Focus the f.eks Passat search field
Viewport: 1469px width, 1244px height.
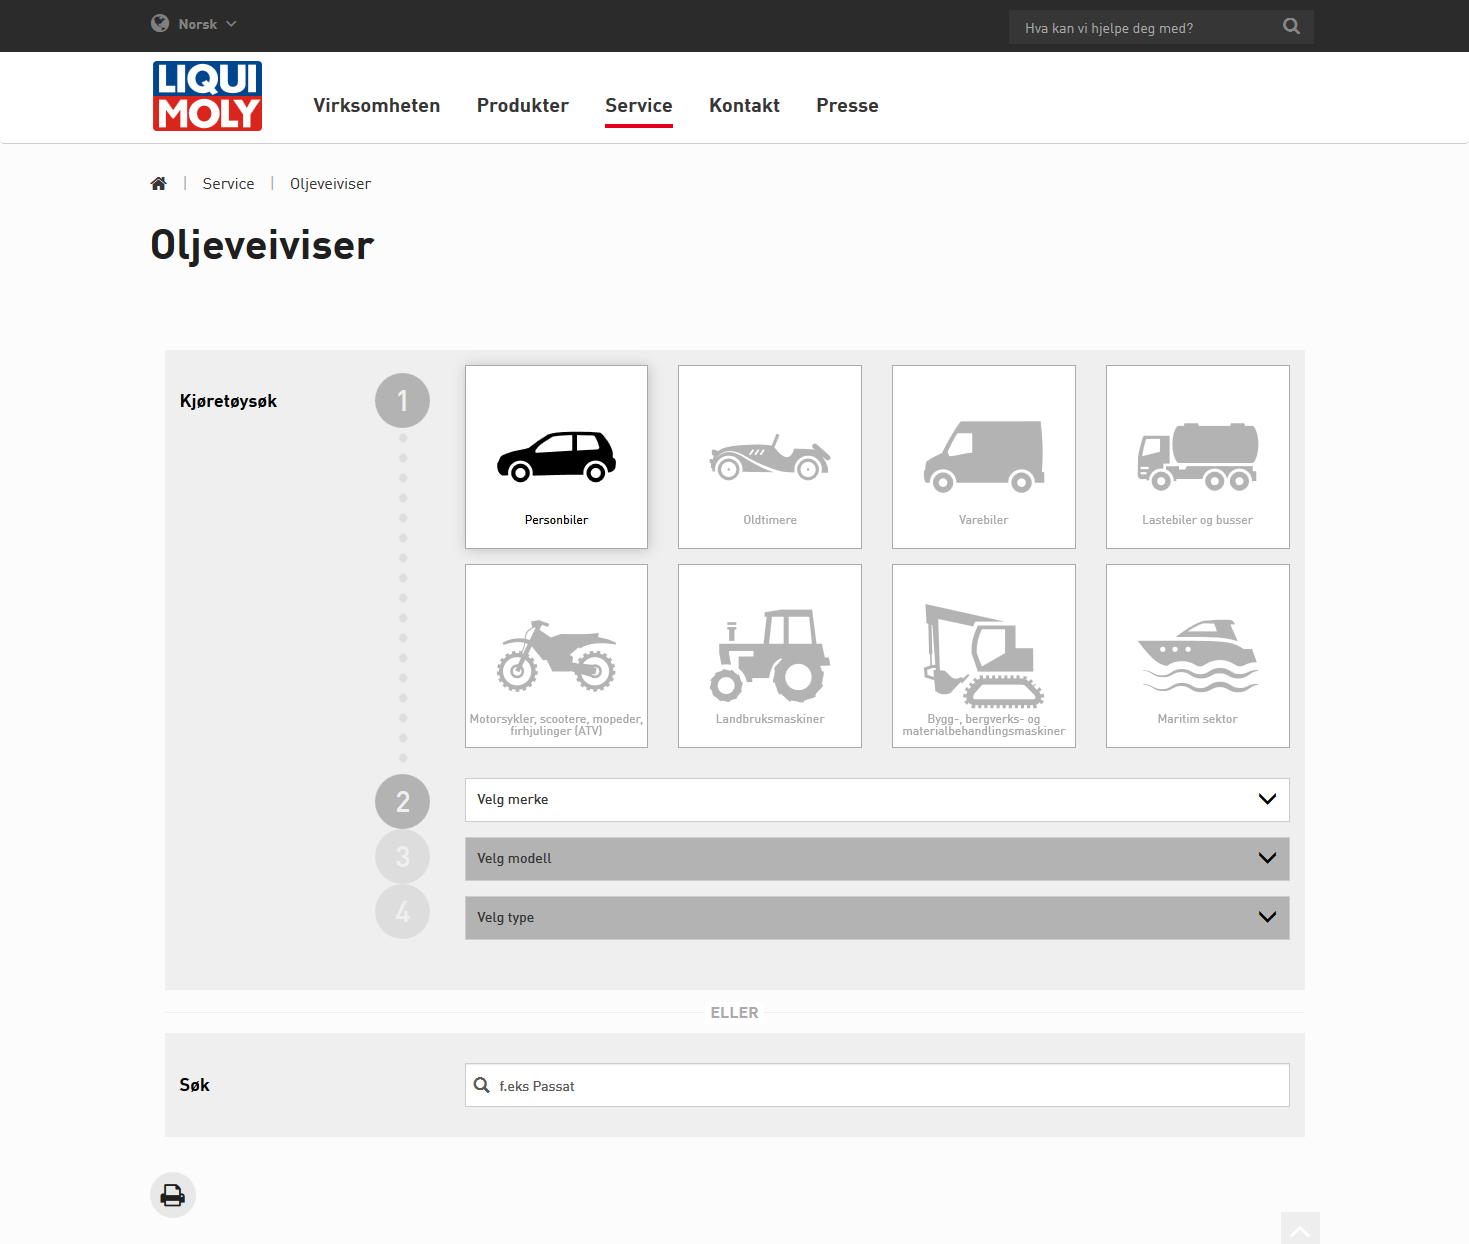pyautogui.click(x=890, y=1086)
